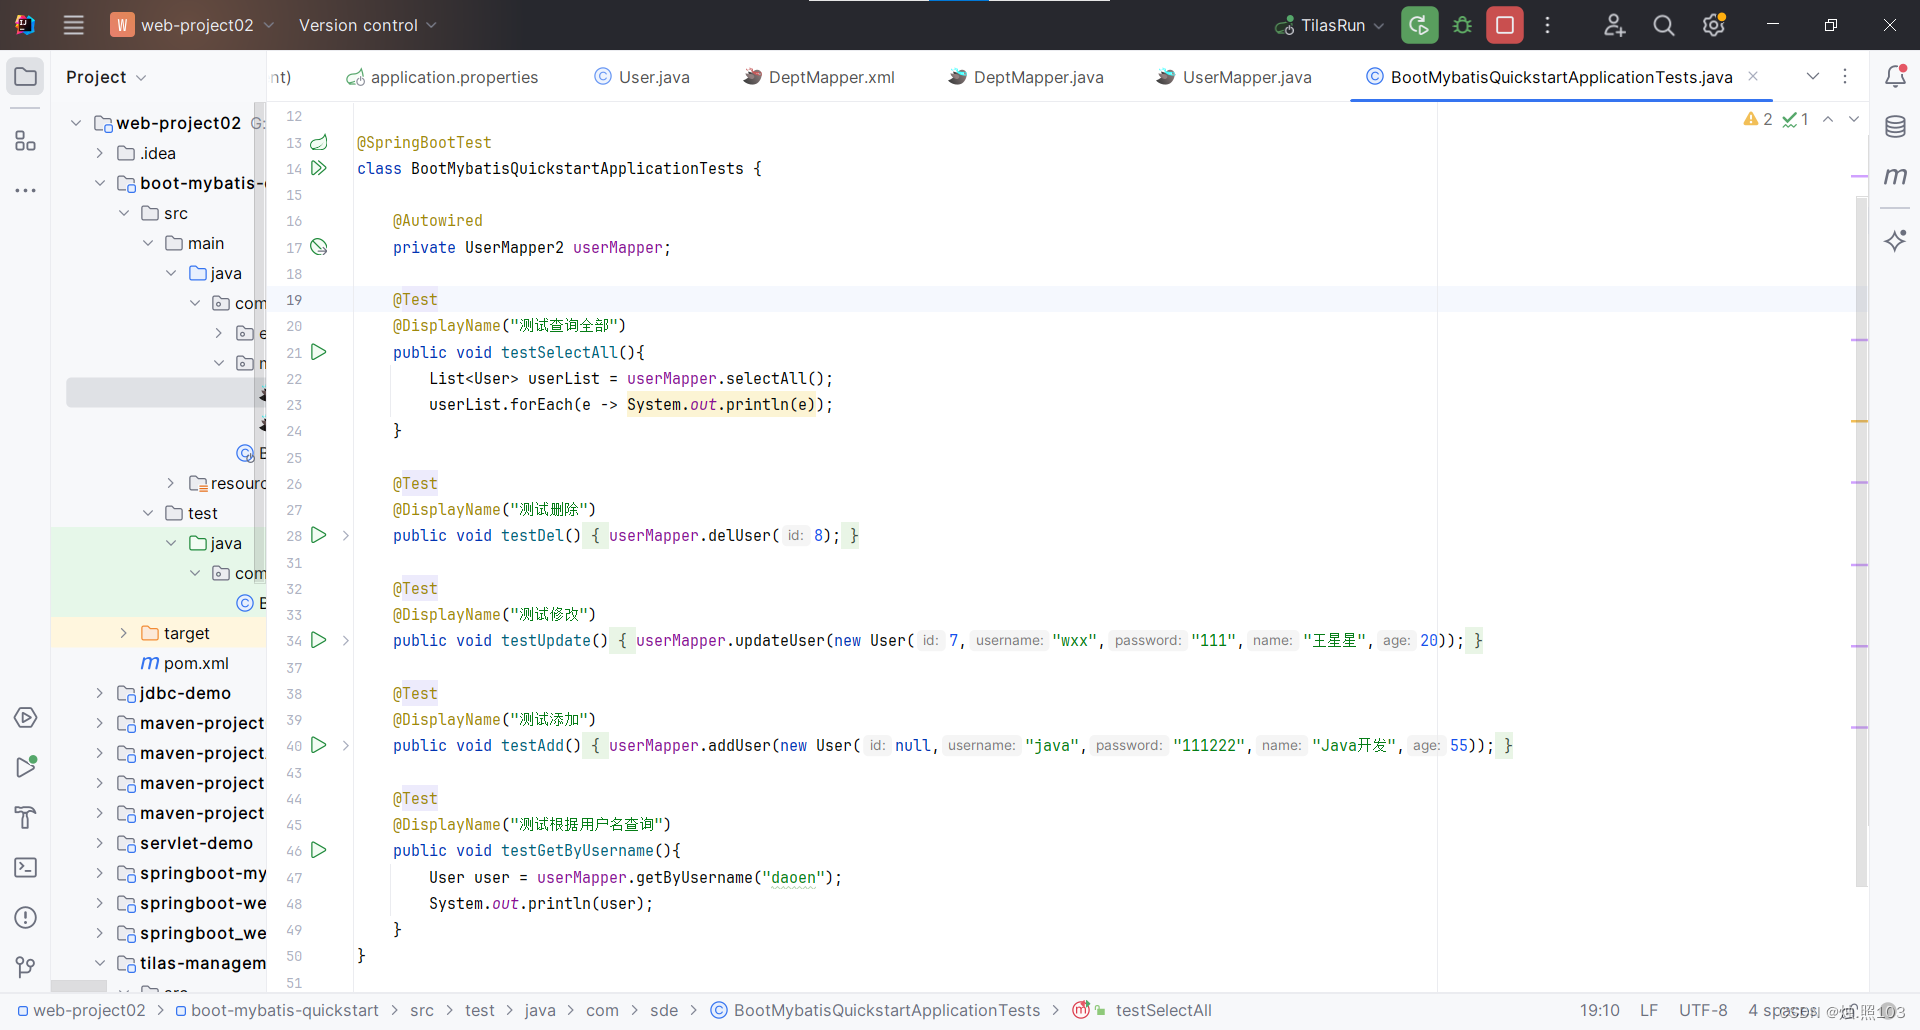Screen dimensions: 1920x1030
Task: Open more run actions menu
Action: tap(1547, 25)
